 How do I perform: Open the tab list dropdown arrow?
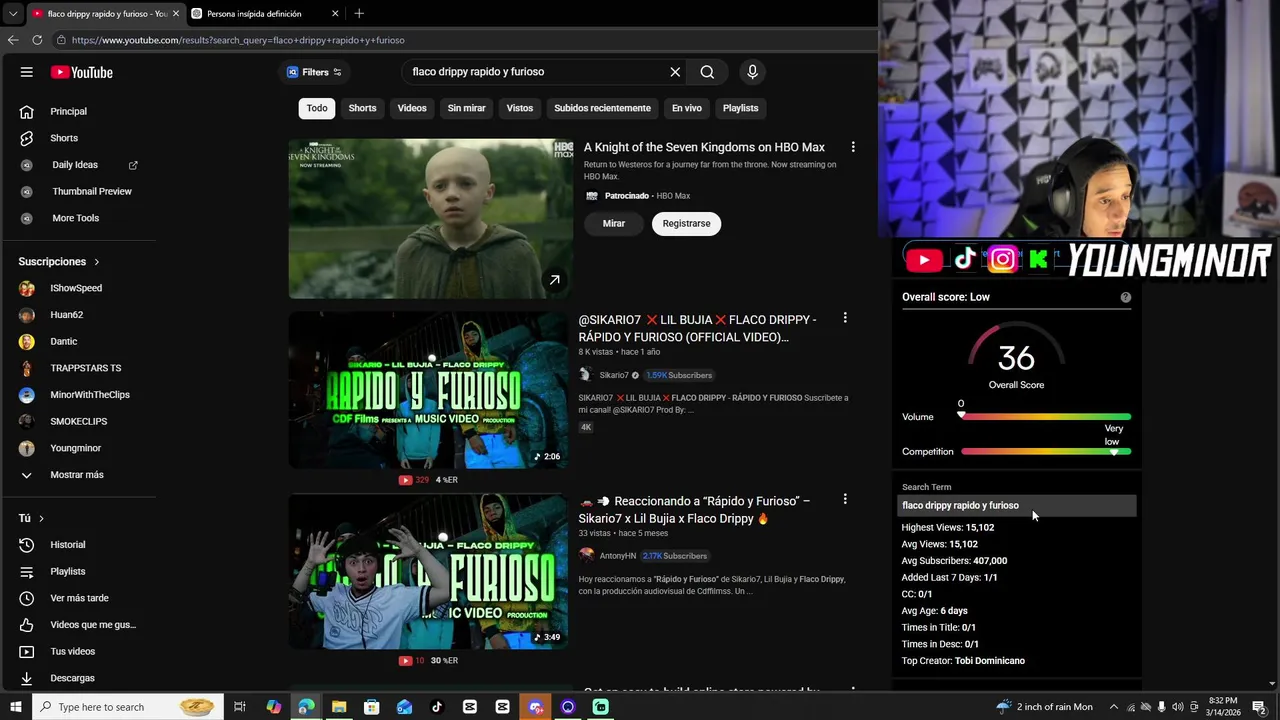pyautogui.click(x=13, y=14)
